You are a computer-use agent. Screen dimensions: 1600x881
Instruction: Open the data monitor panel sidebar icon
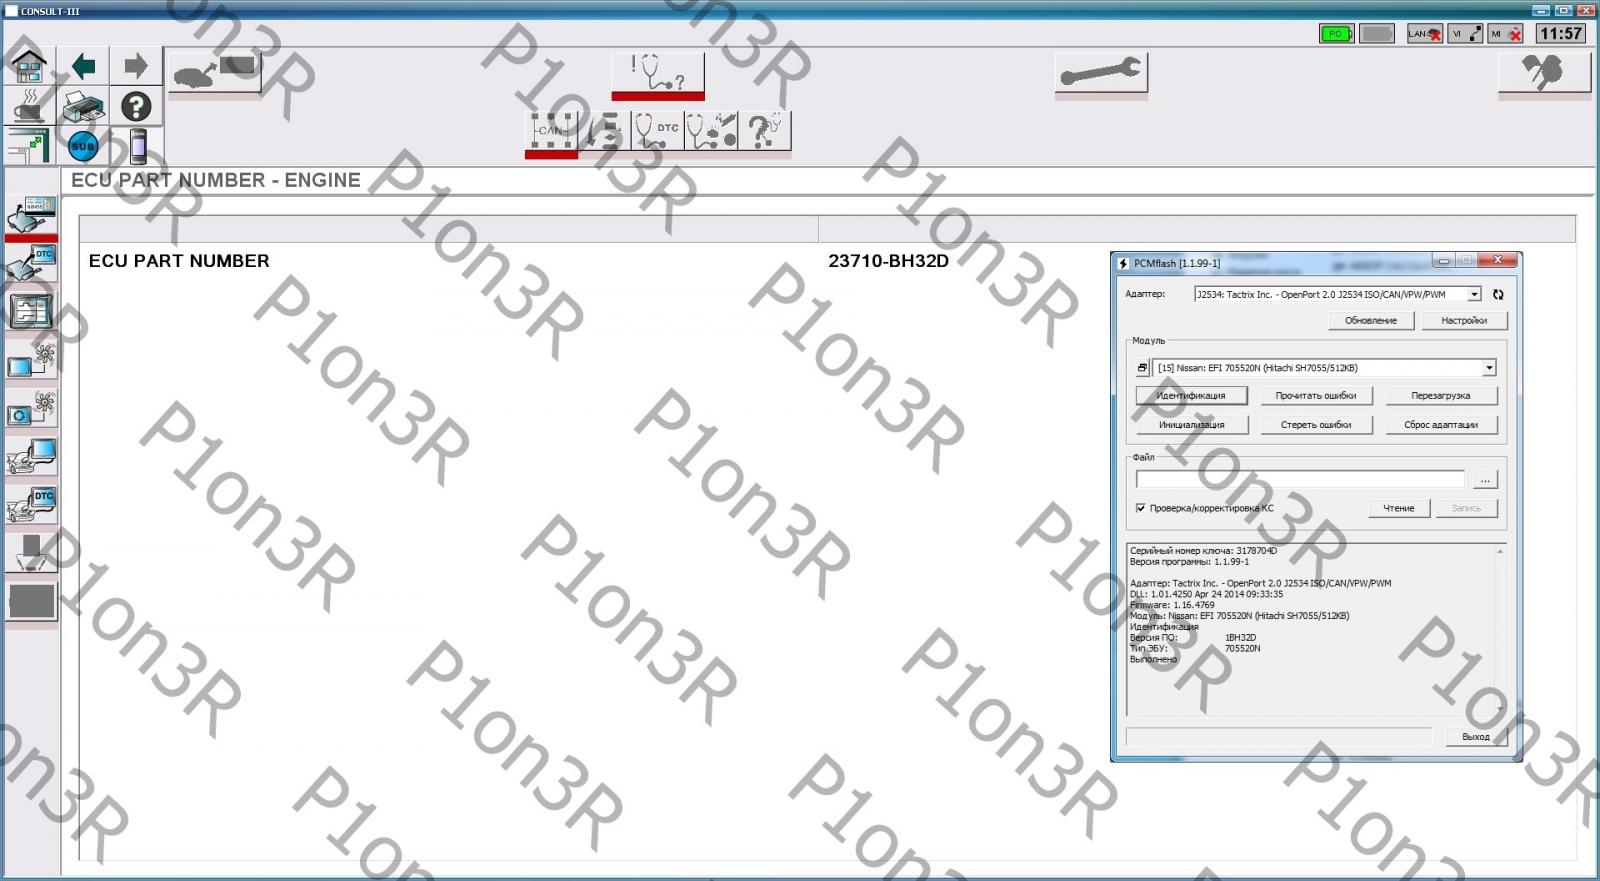point(31,313)
